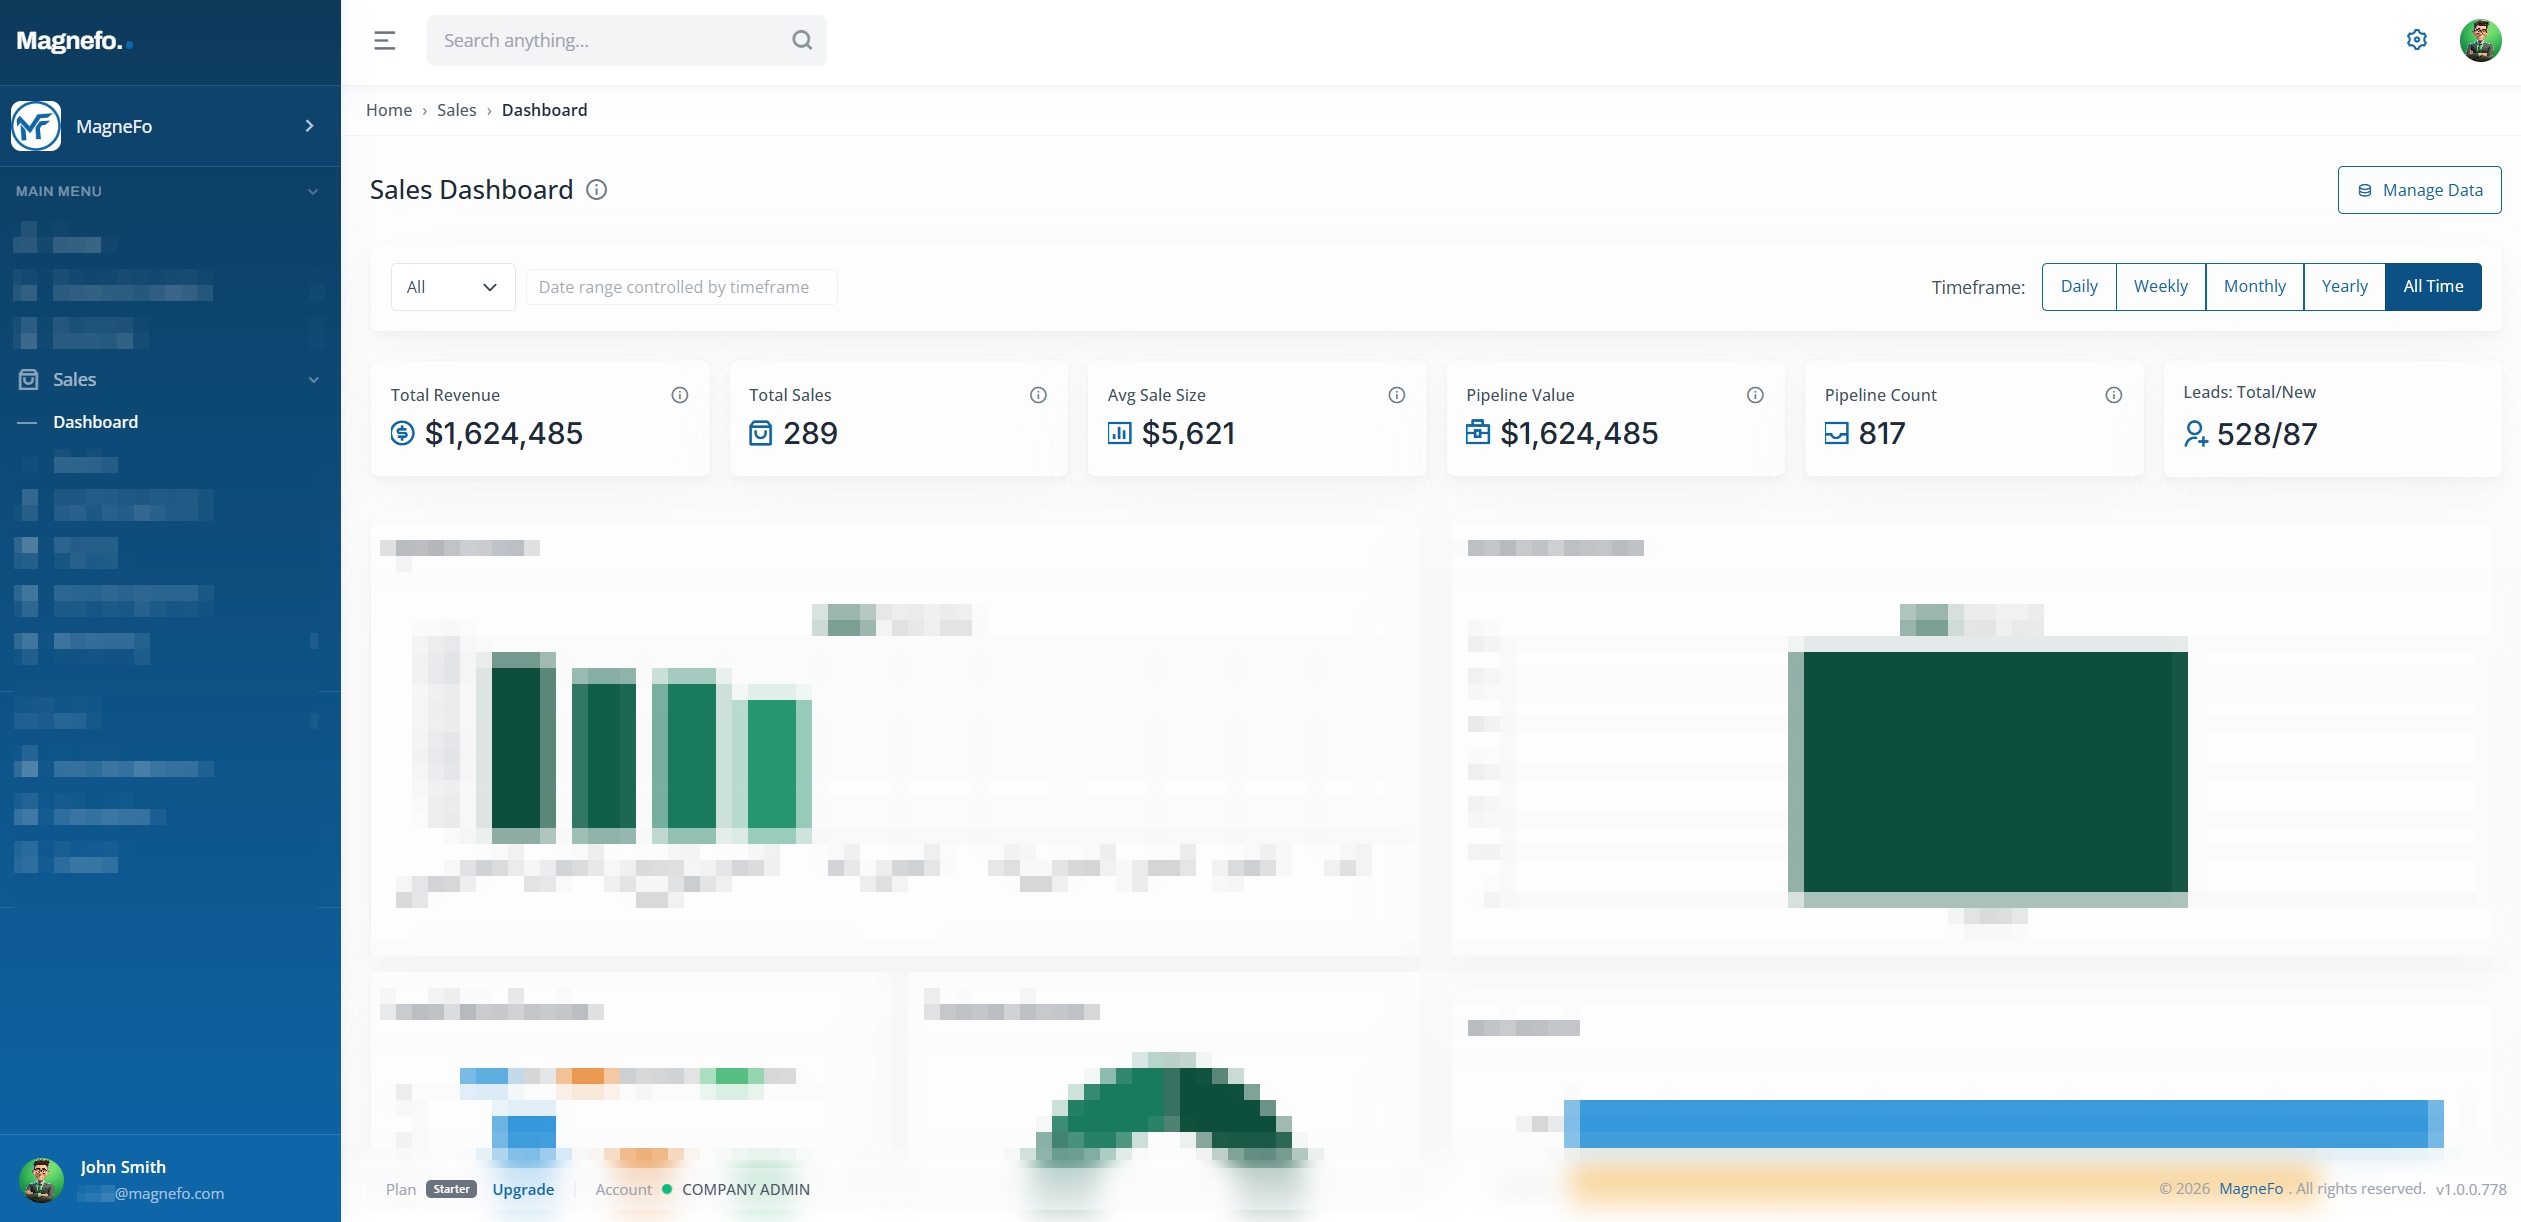Open Dashboard item in sidebar
Viewport: 2521px width, 1222px height.
click(x=96, y=422)
